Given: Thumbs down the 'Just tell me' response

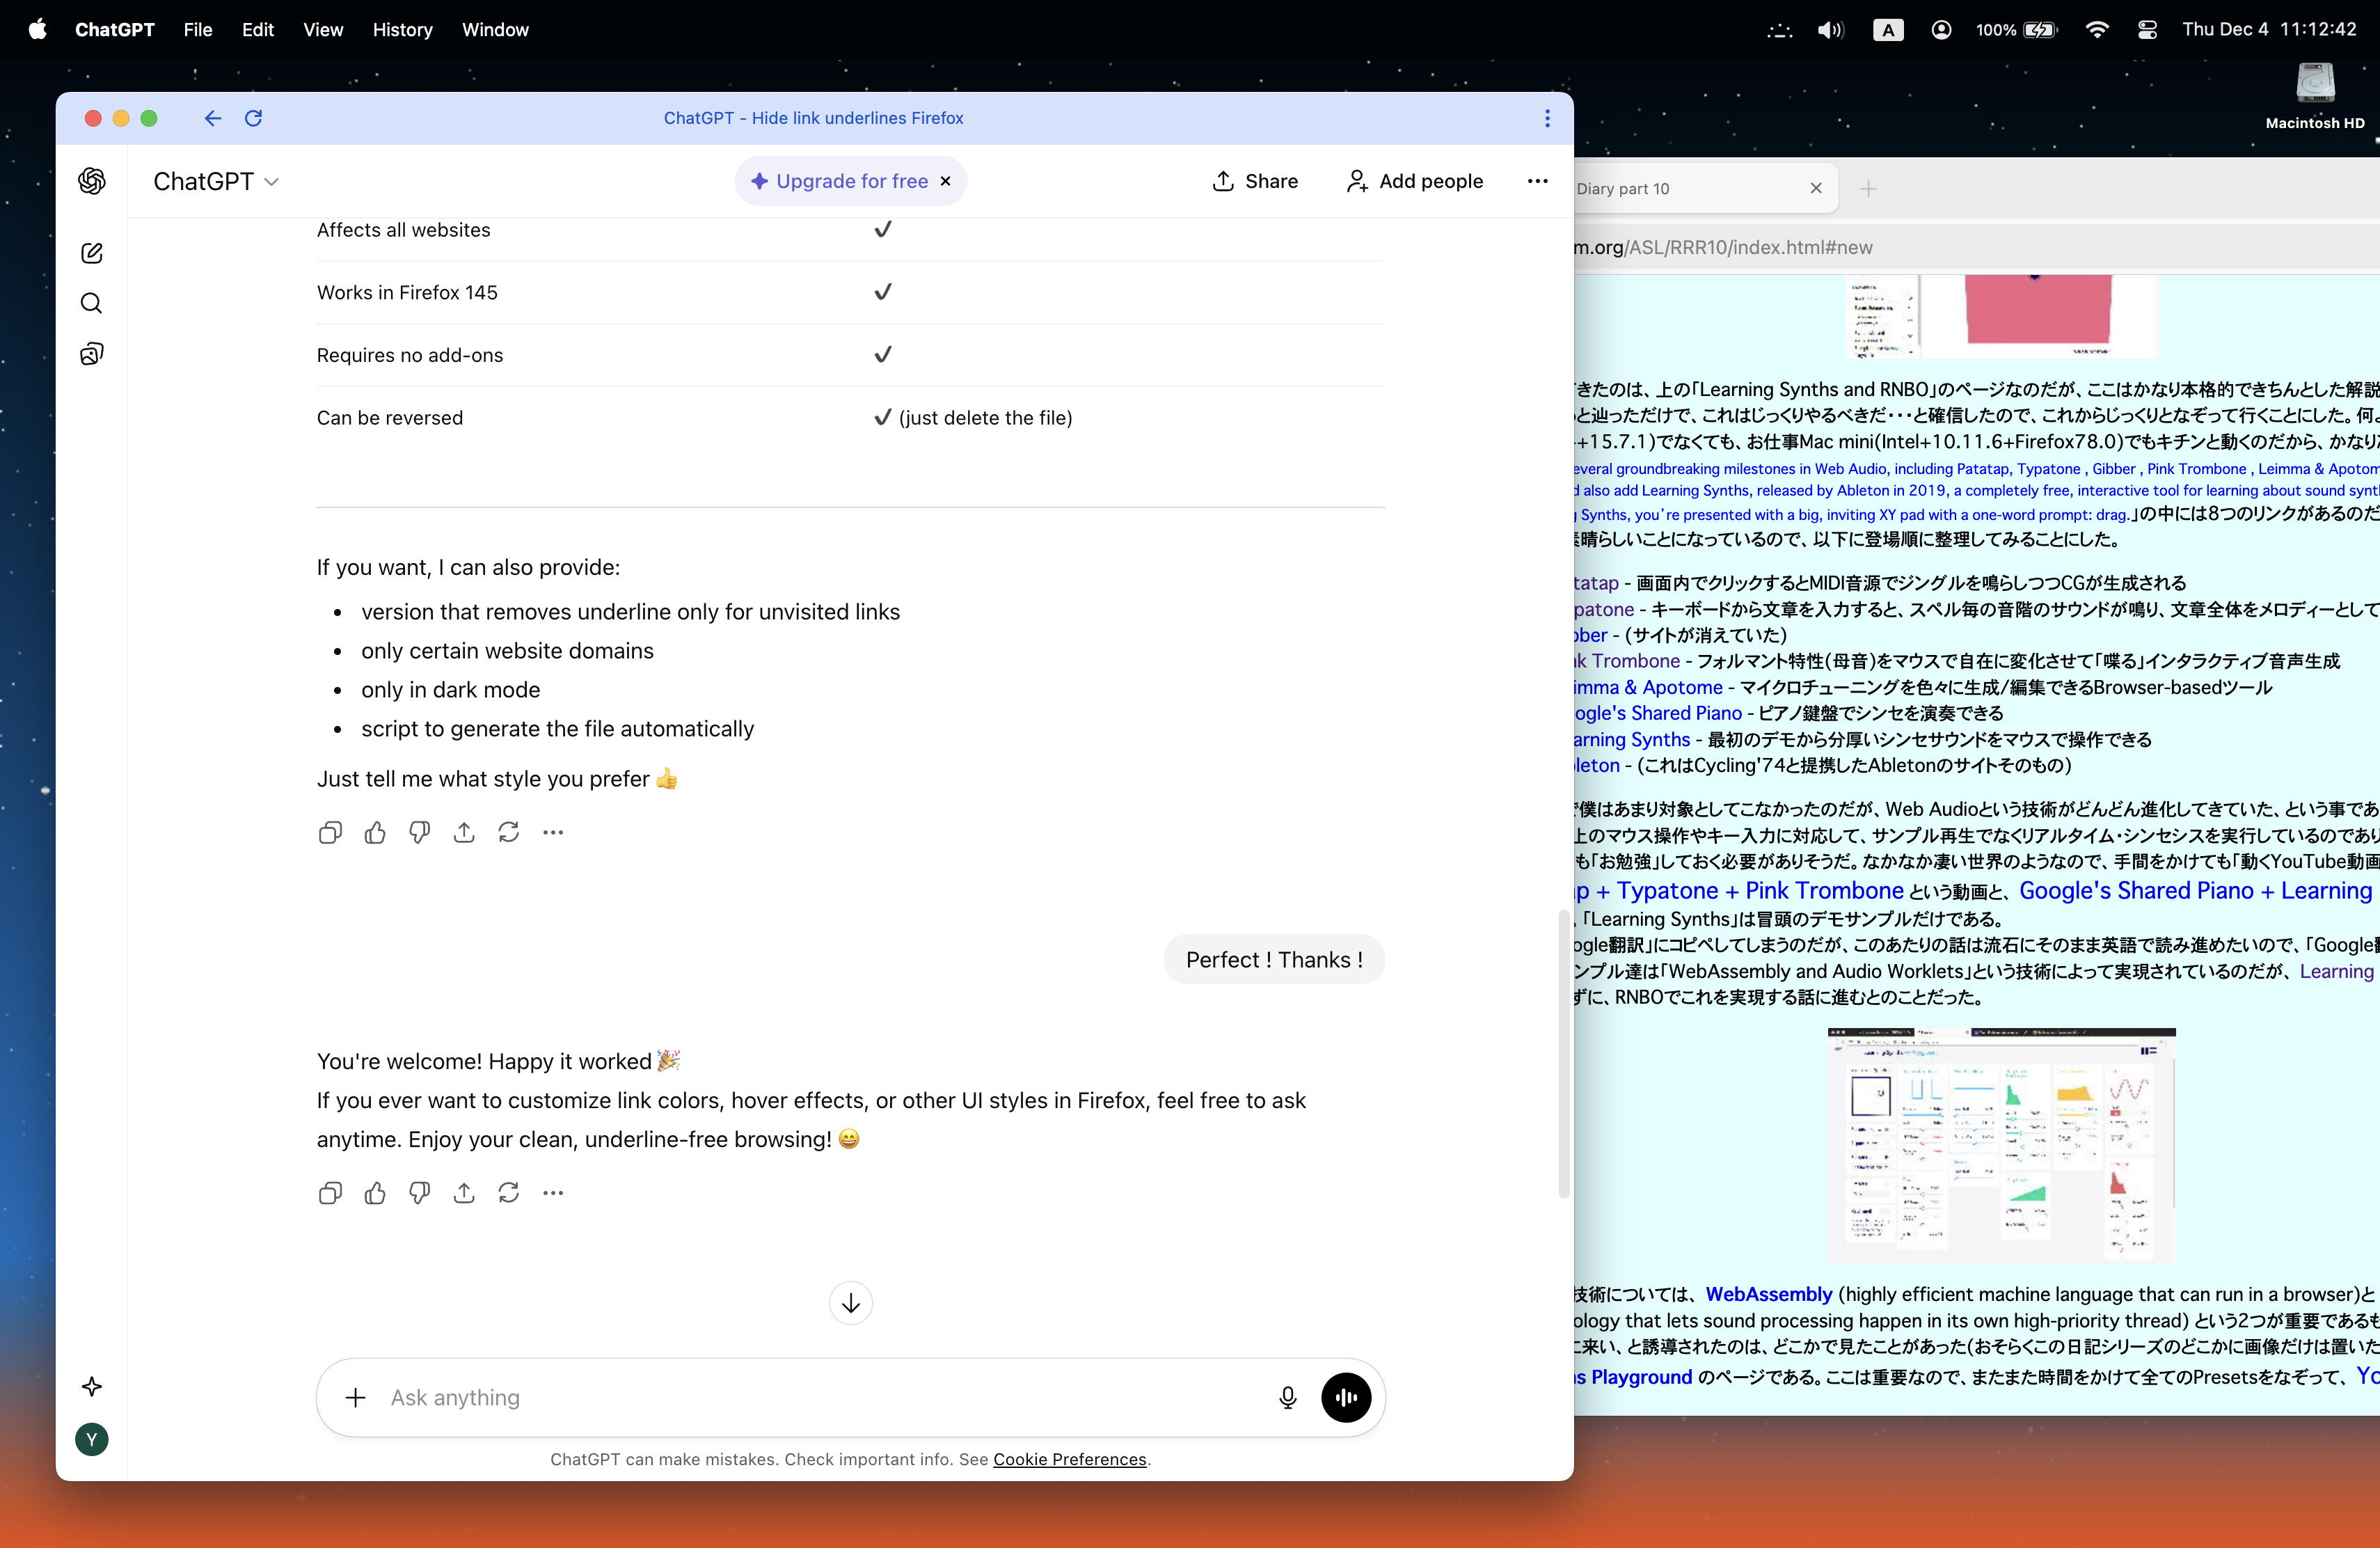Looking at the screenshot, I should coord(419,832).
